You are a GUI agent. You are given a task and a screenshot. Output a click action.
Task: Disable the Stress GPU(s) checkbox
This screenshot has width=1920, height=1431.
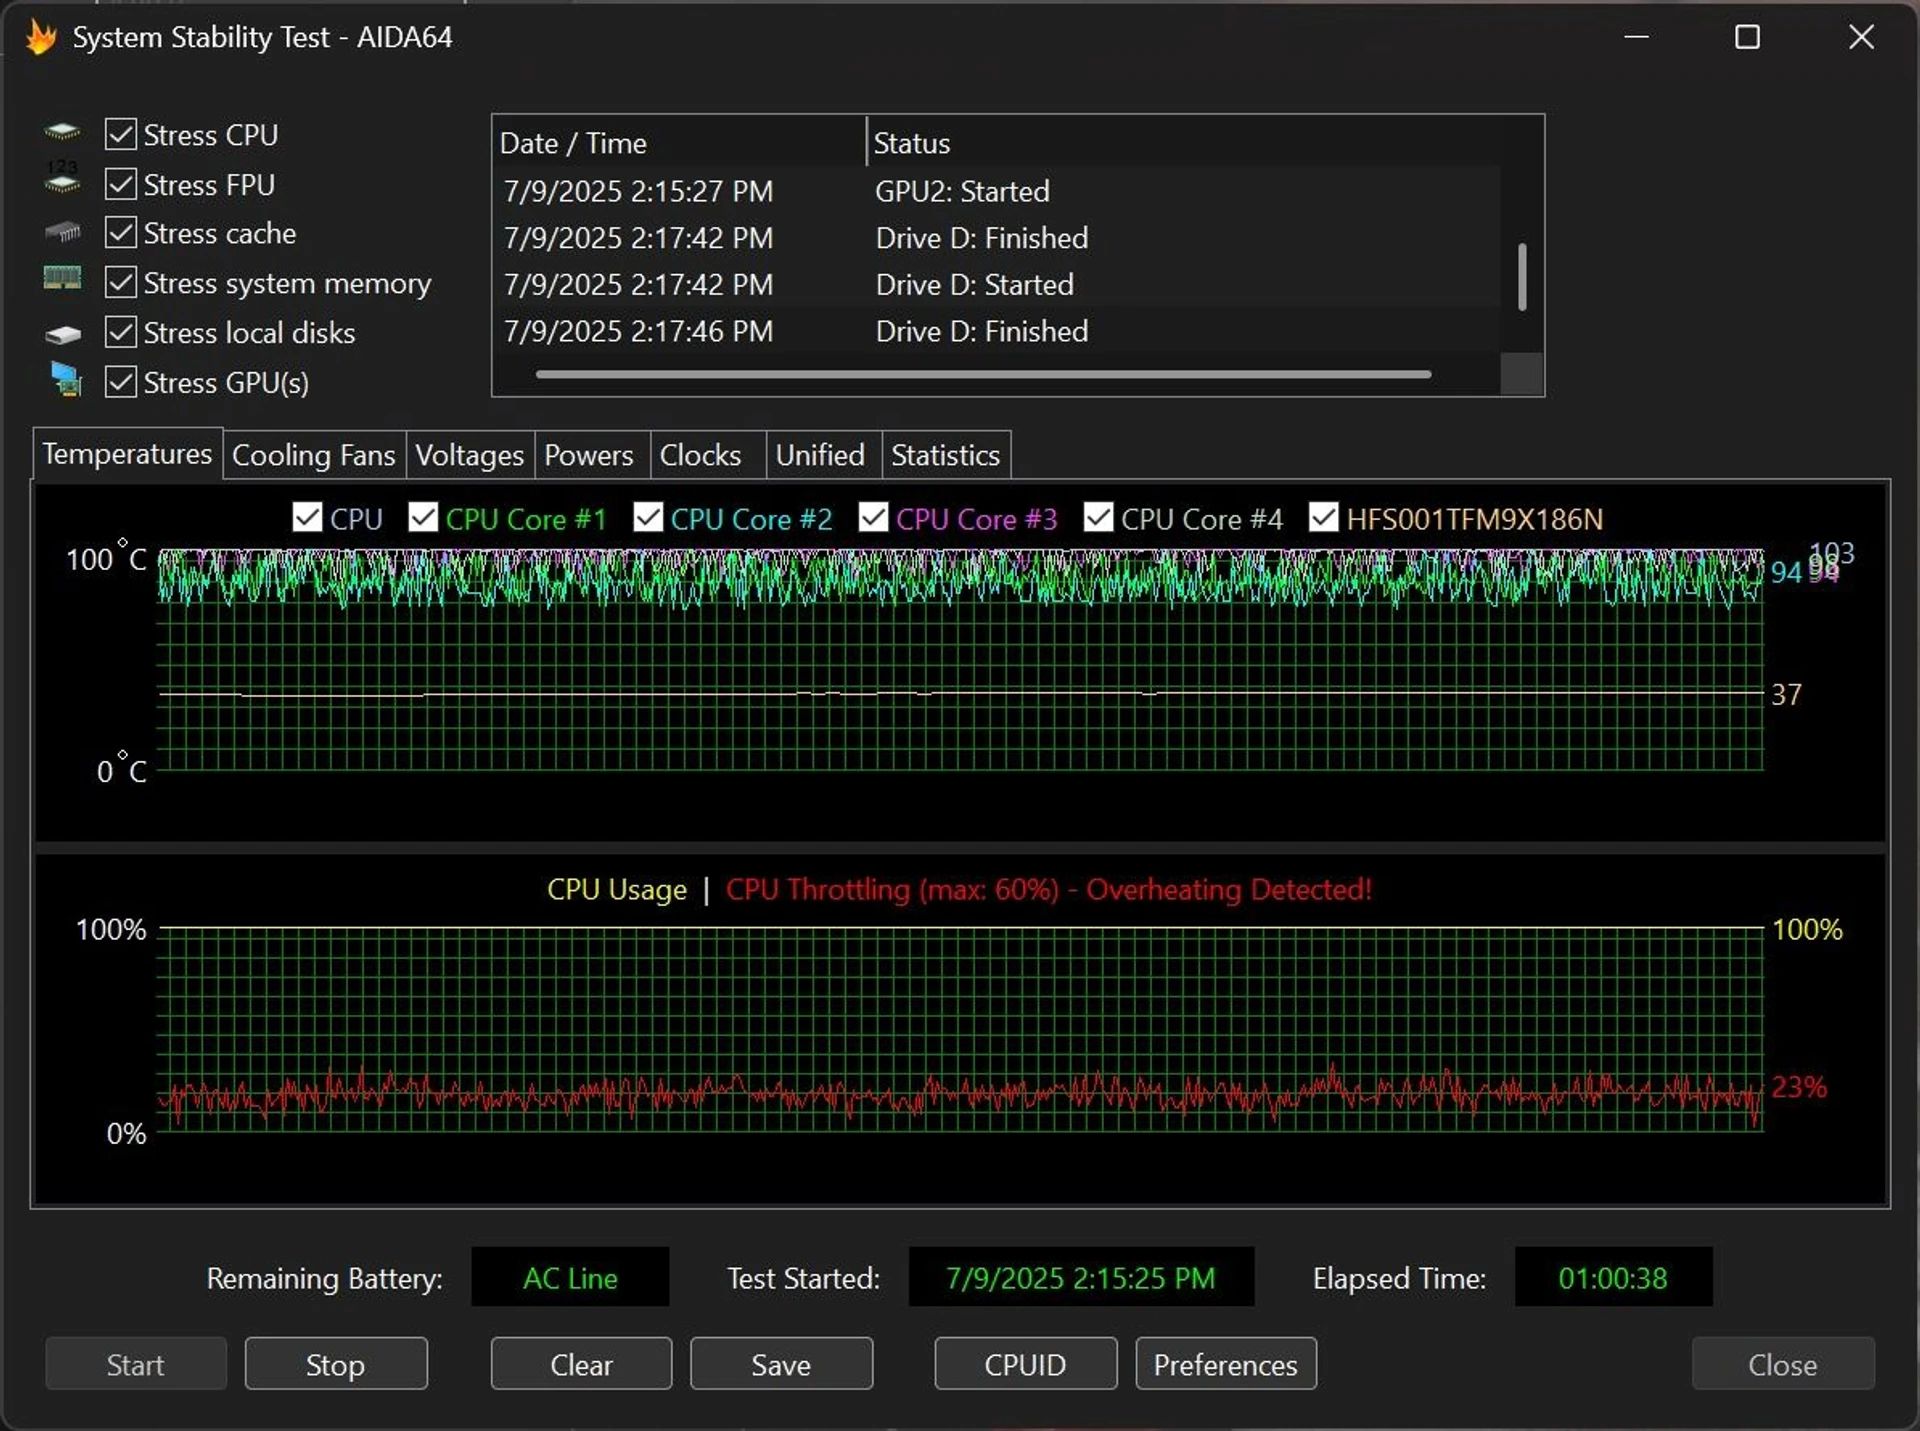121,382
